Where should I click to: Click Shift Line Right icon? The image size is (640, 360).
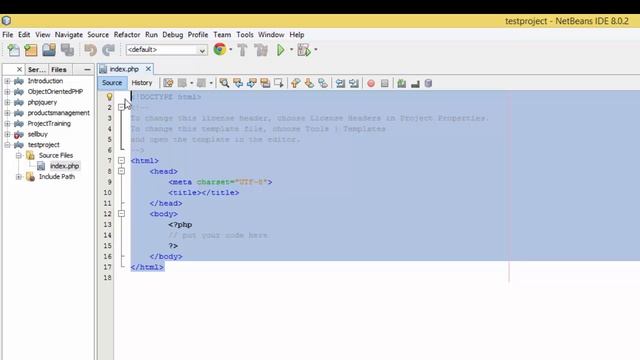pyautogui.click(x=354, y=83)
